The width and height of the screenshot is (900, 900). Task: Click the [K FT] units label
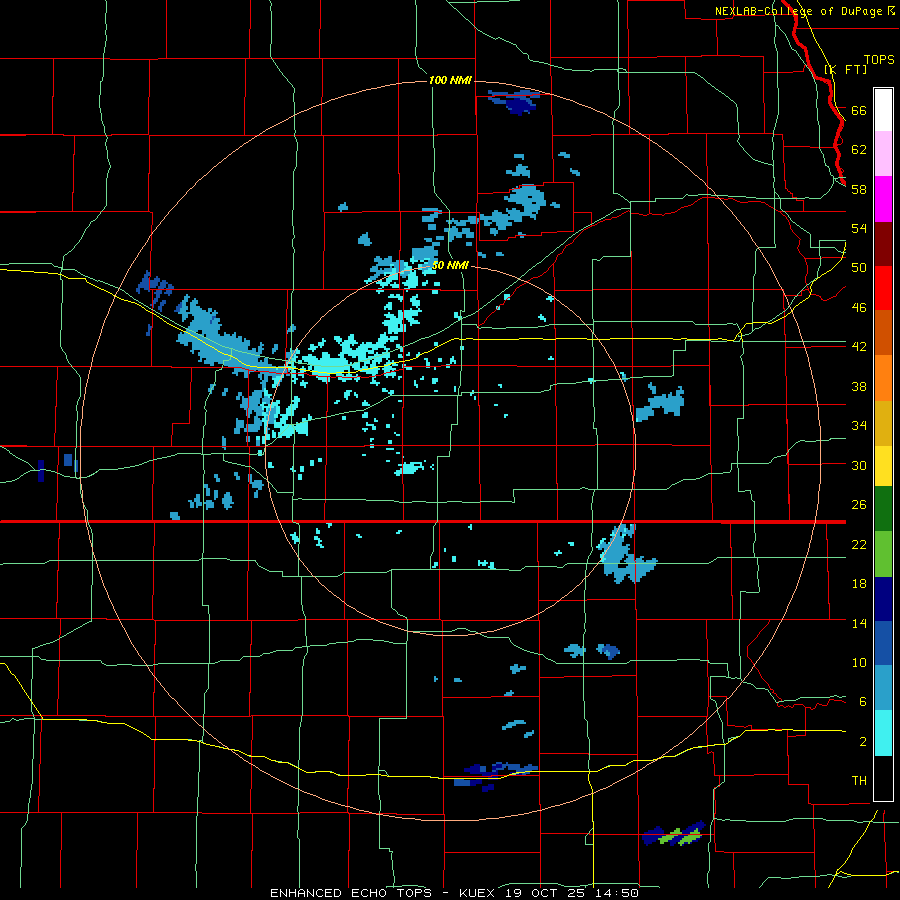845,69
